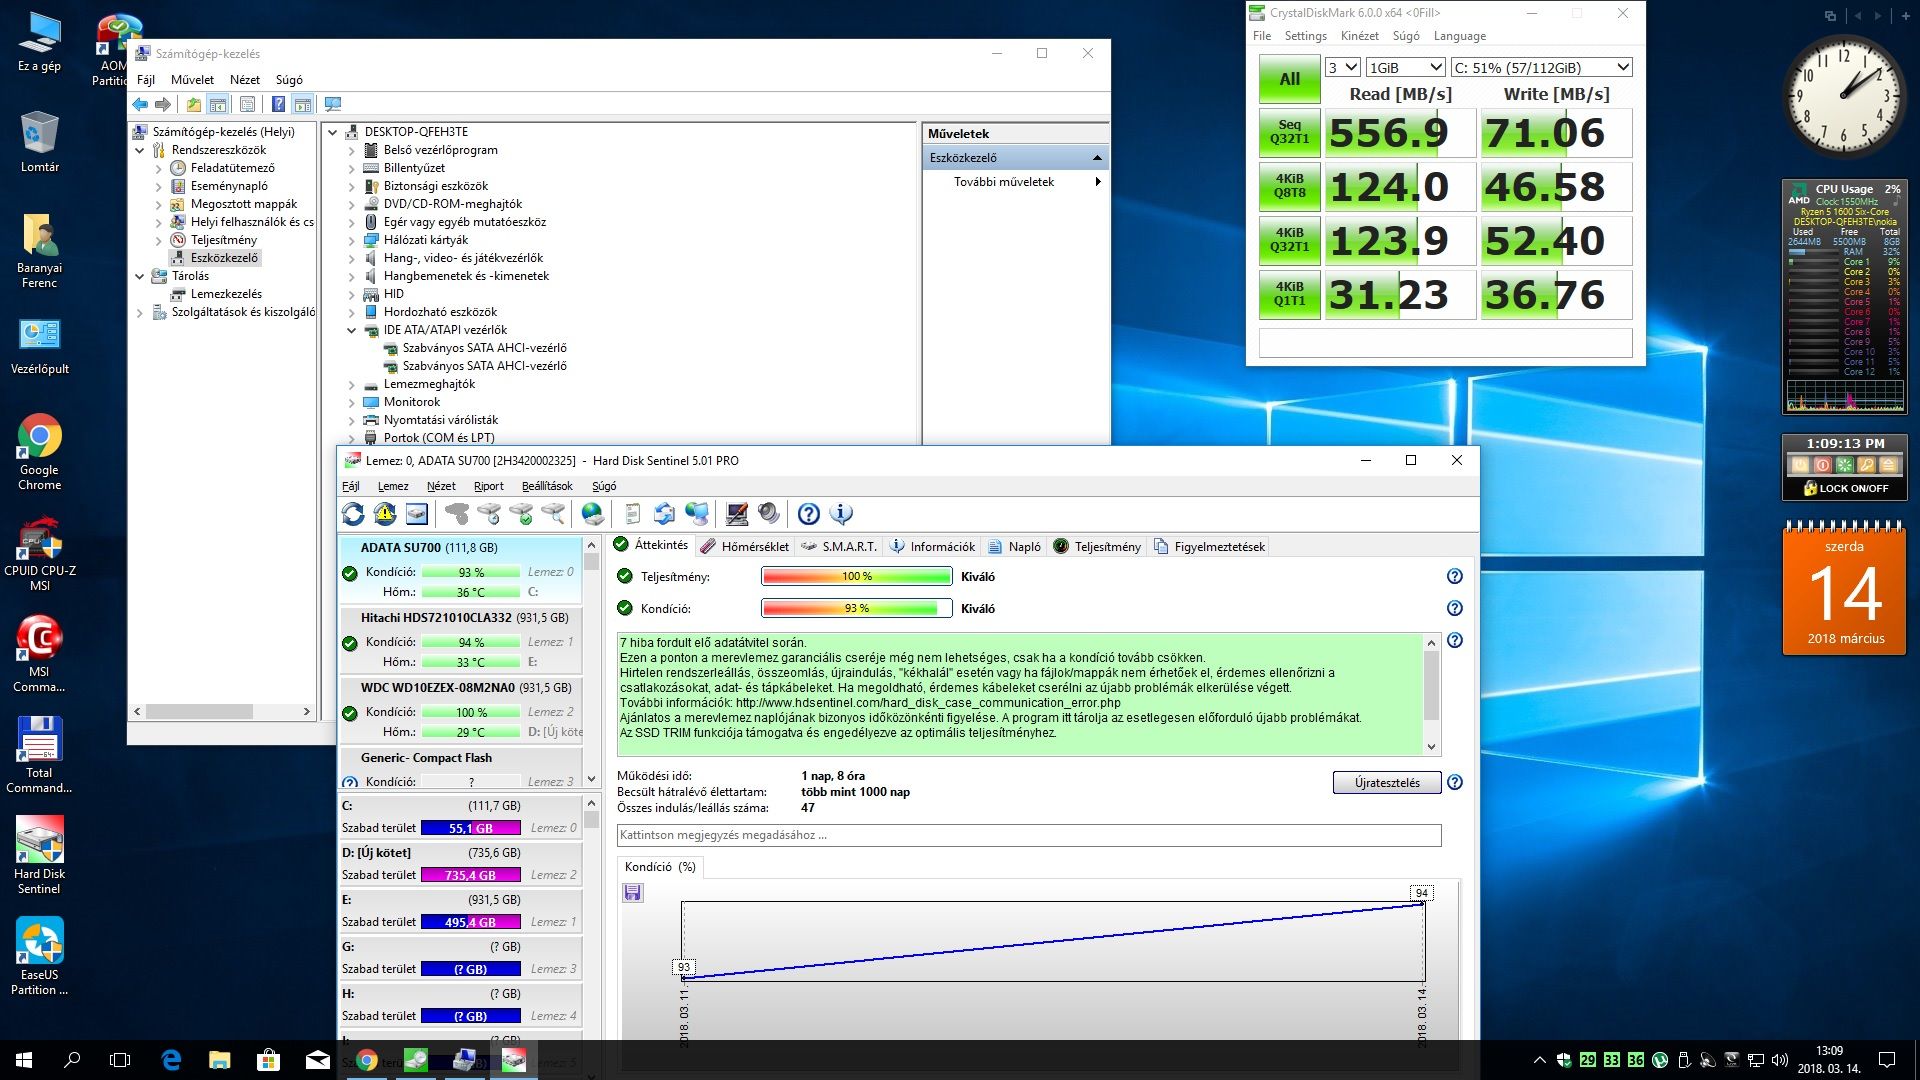Viewport: 1920px width, 1080px height.
Task: Collapse the Rendszereszközök tree node
Action: 139,150
